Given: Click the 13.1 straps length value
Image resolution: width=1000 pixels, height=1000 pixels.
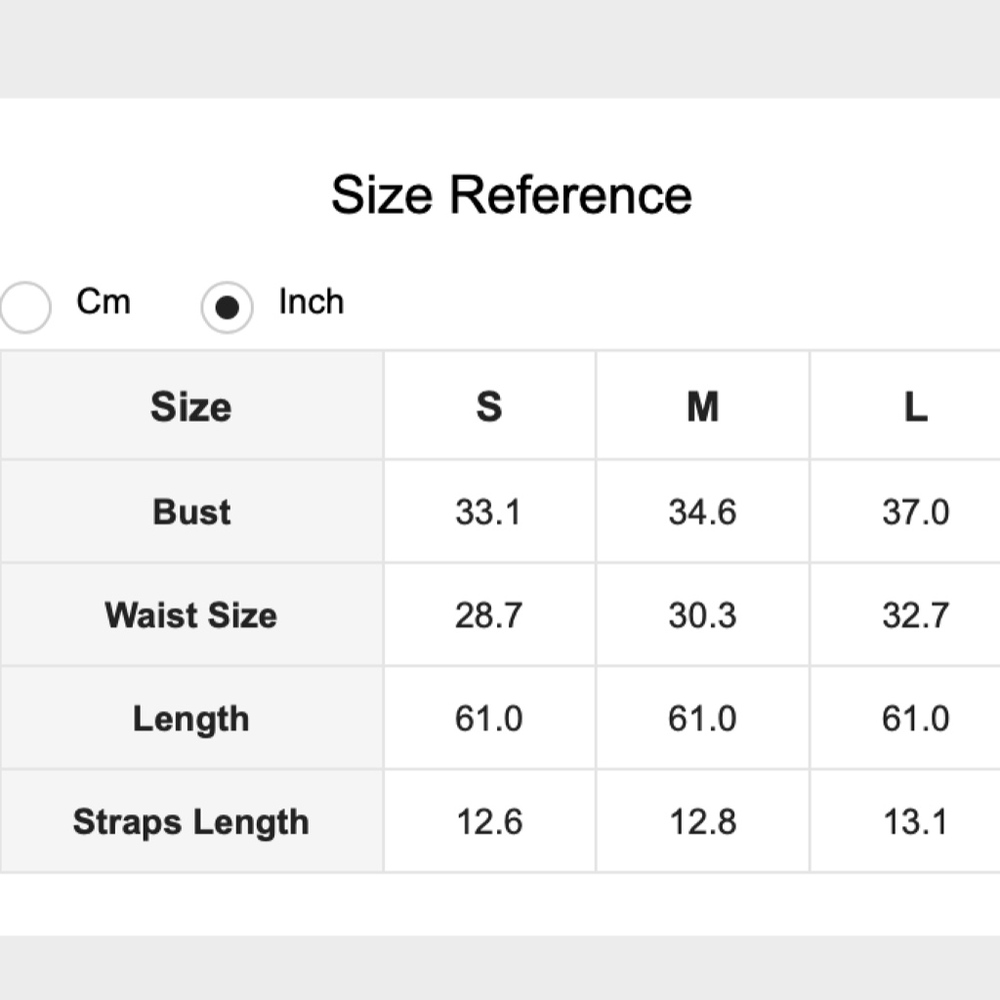Looking at the screenshot, I should pyautogui.click(x=915, y=822).
